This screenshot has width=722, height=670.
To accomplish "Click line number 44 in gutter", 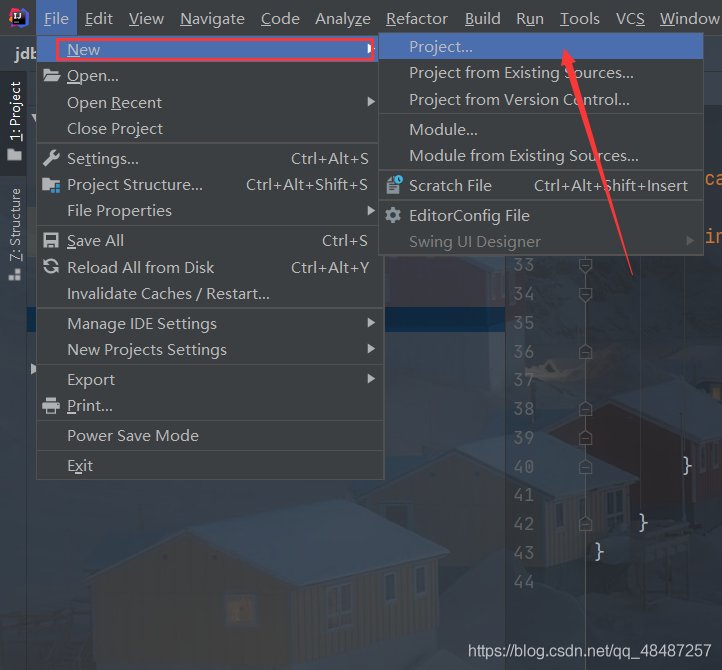I will [x=524, y=582].
